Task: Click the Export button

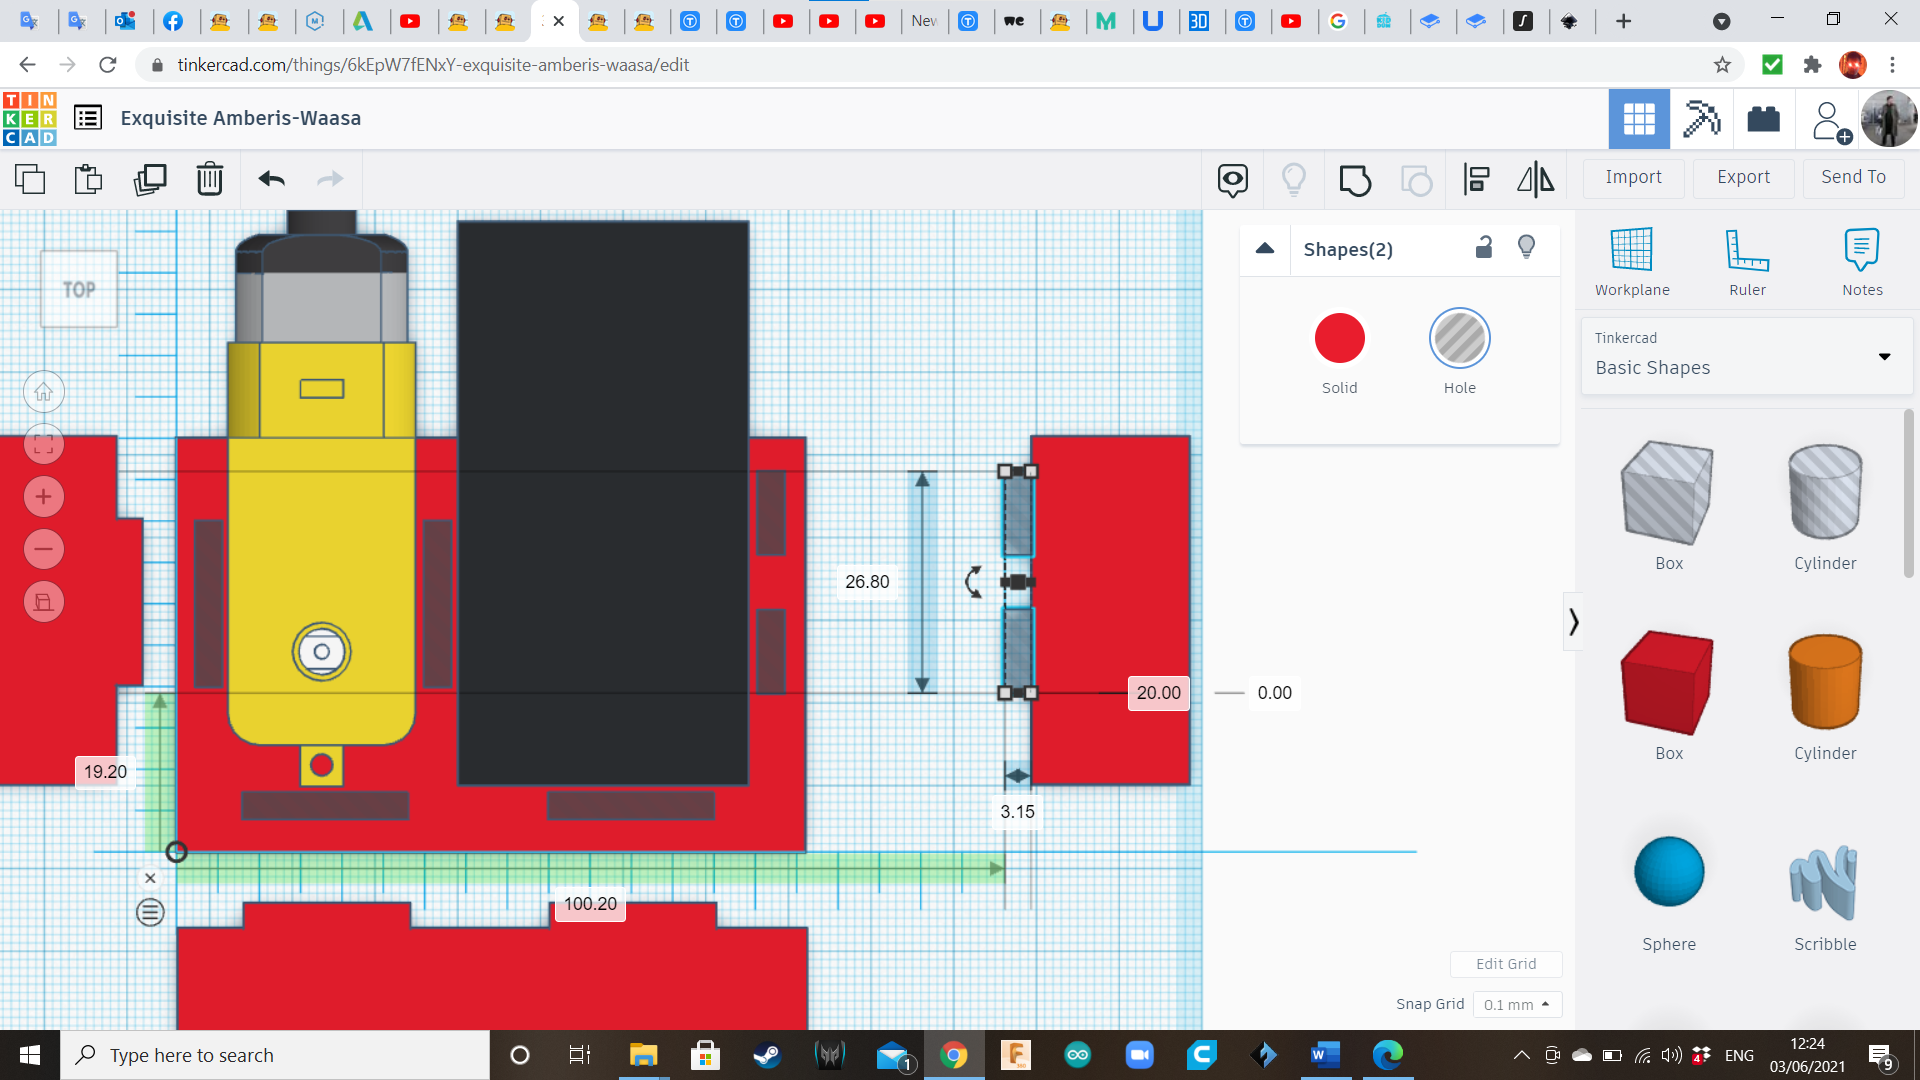Action: click(1743, 177)
